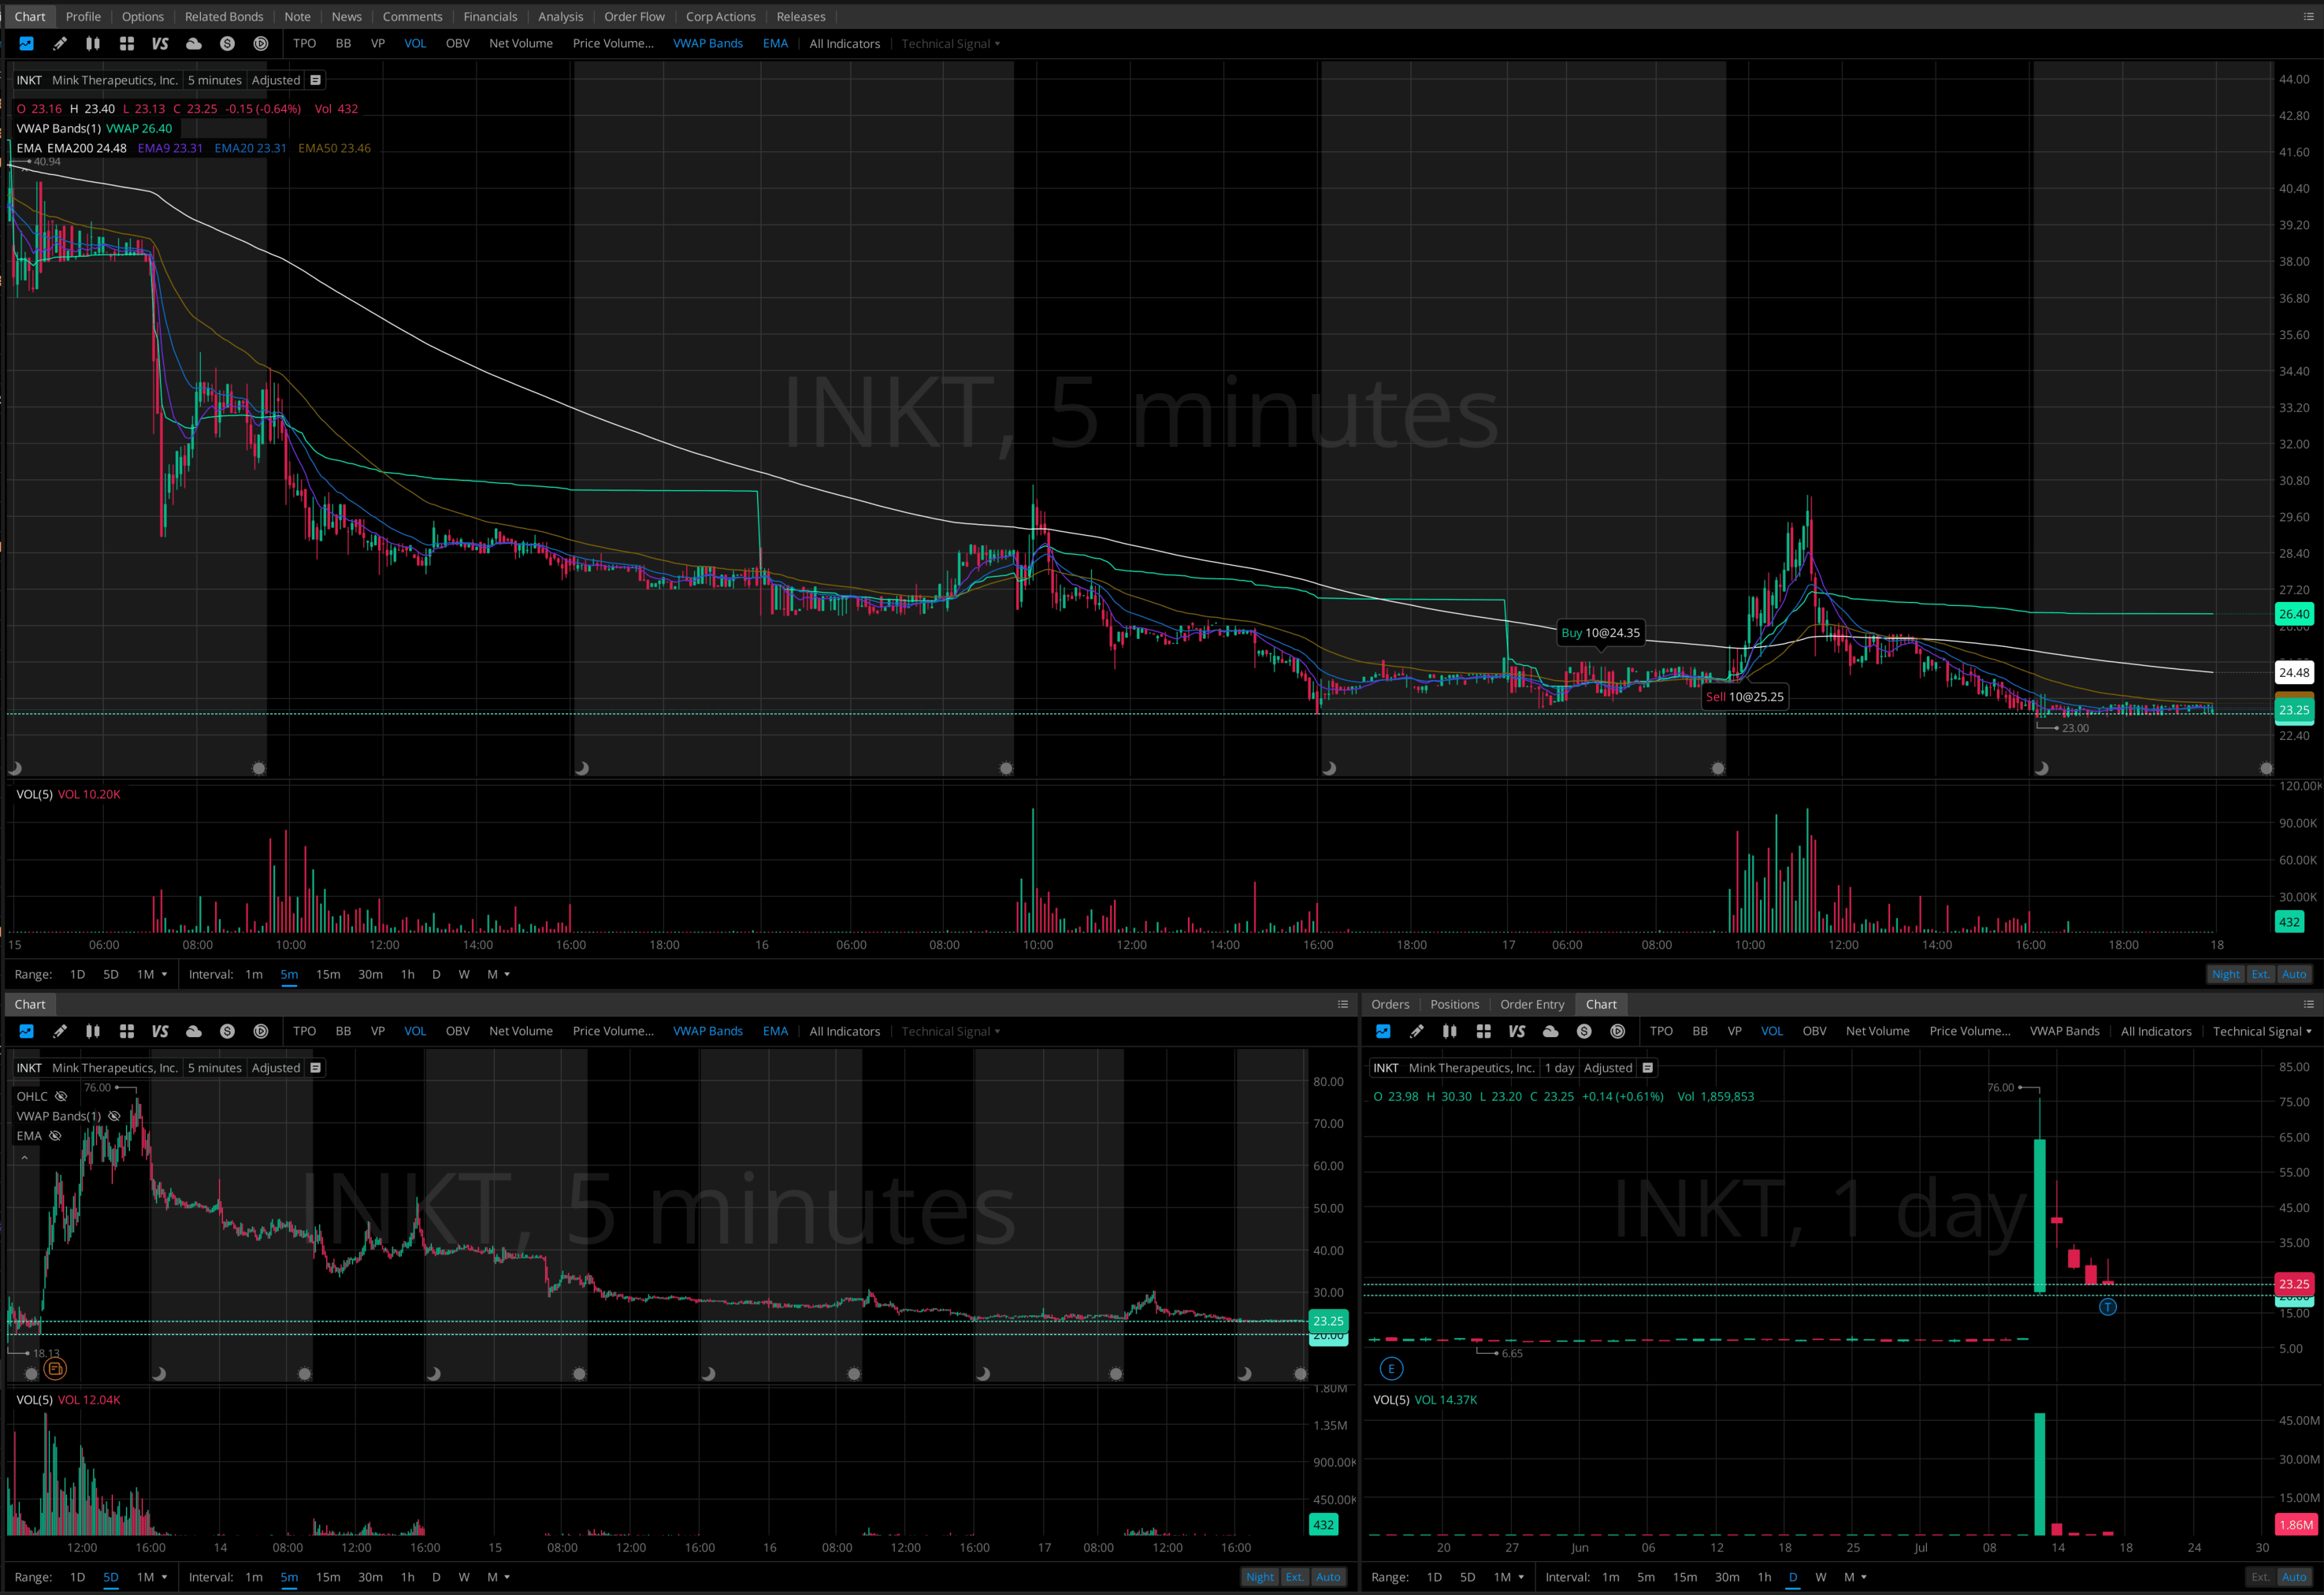Screen dimensions: 2324x1595
Task: Click the dollar sign icon in top toolbar
Action: tap(227, 43)
